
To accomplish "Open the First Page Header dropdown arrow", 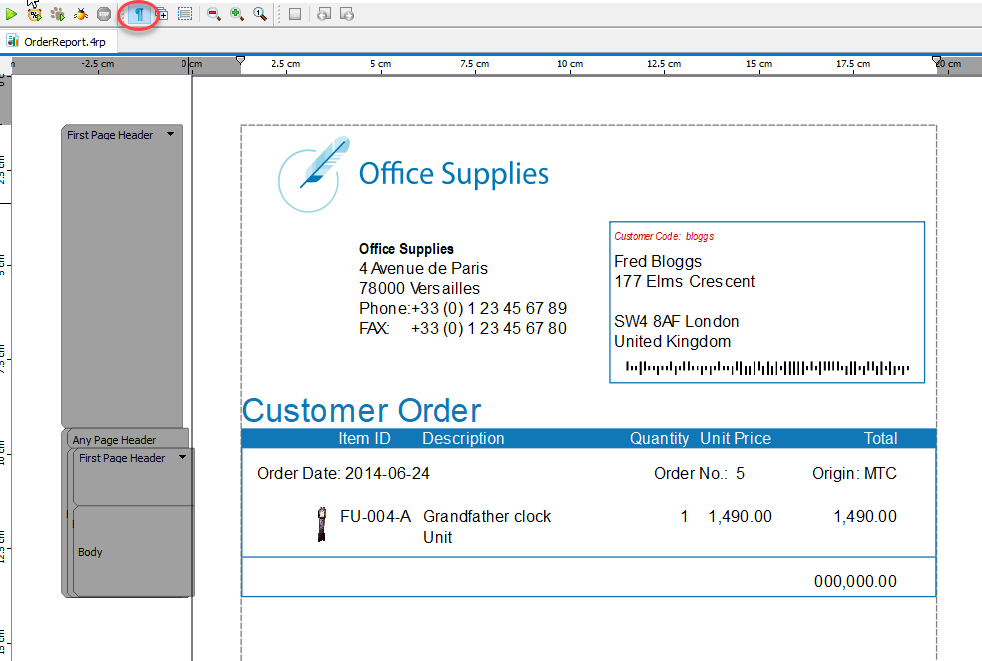I will (x=170, y=134).
